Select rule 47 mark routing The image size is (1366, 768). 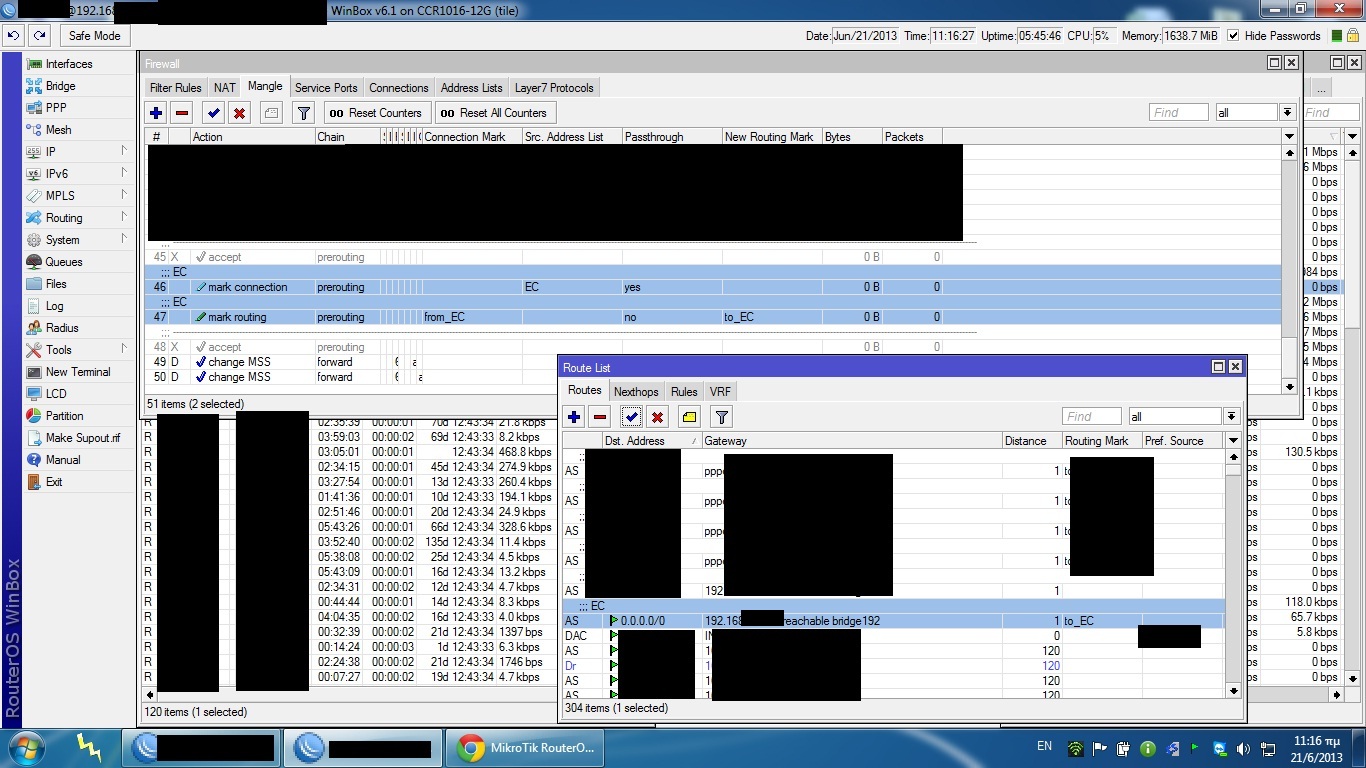point(713,317)
